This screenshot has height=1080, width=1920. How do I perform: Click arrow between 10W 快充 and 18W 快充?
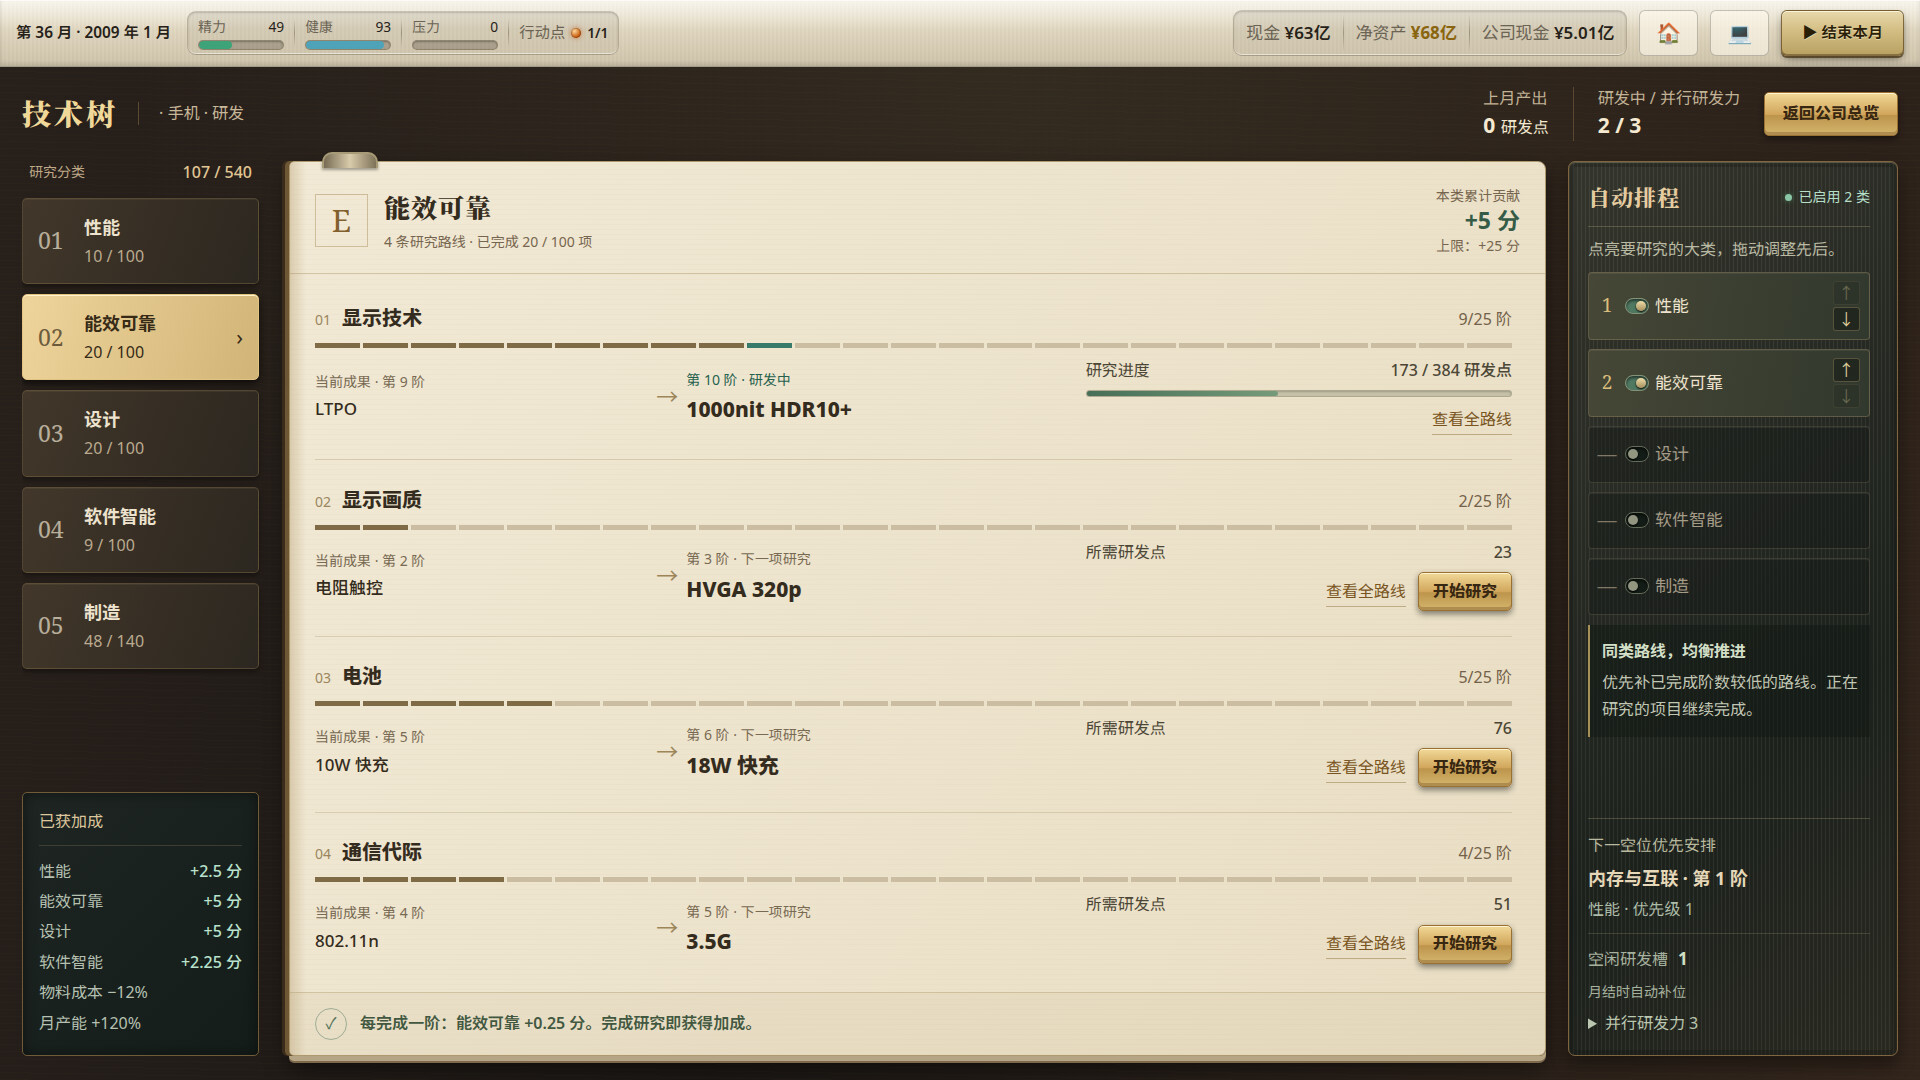coord(667,752)
